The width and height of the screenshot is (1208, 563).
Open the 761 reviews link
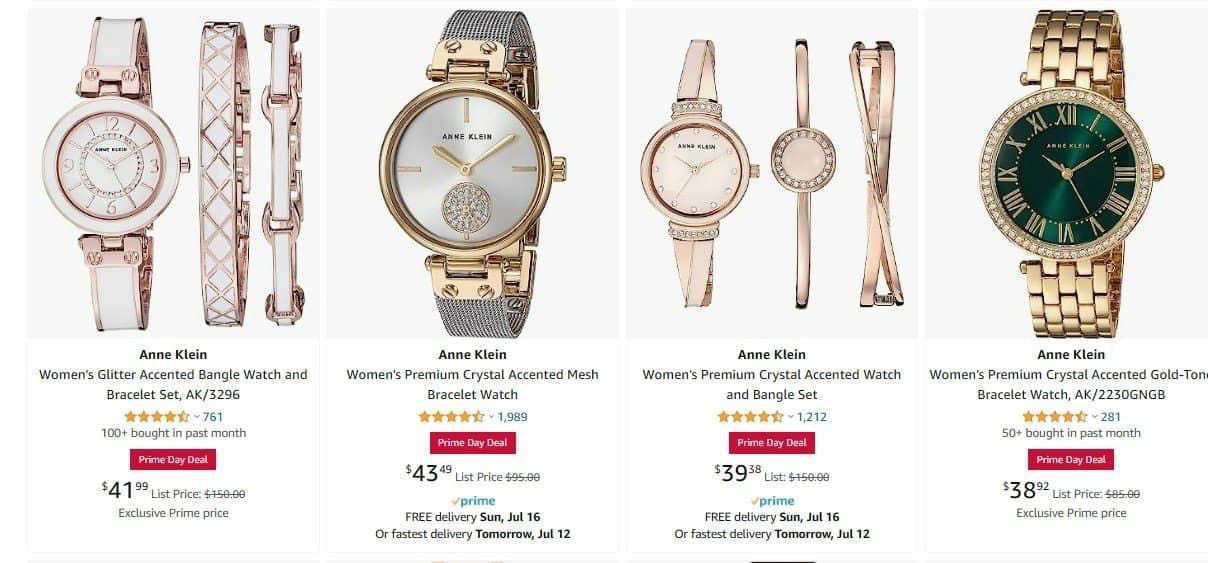pyautogui.click(x=213, y=417)
